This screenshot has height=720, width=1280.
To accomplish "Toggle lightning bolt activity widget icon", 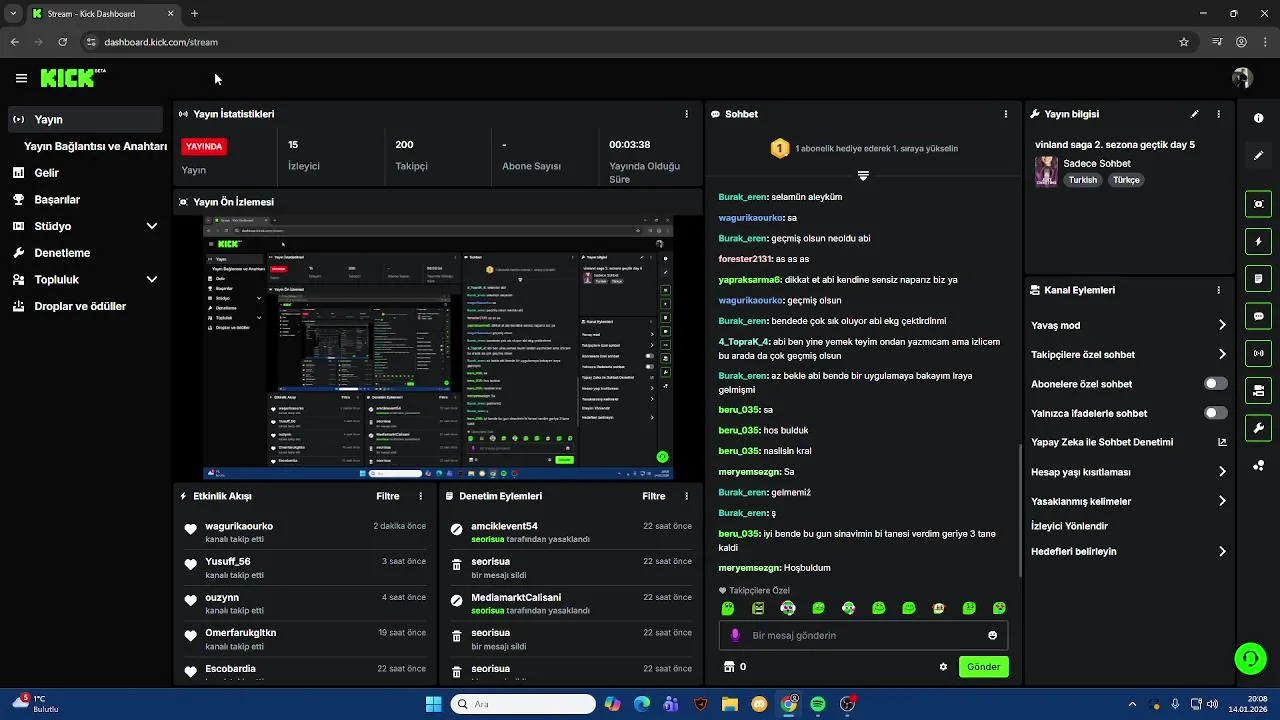I will coord(1258,241).
